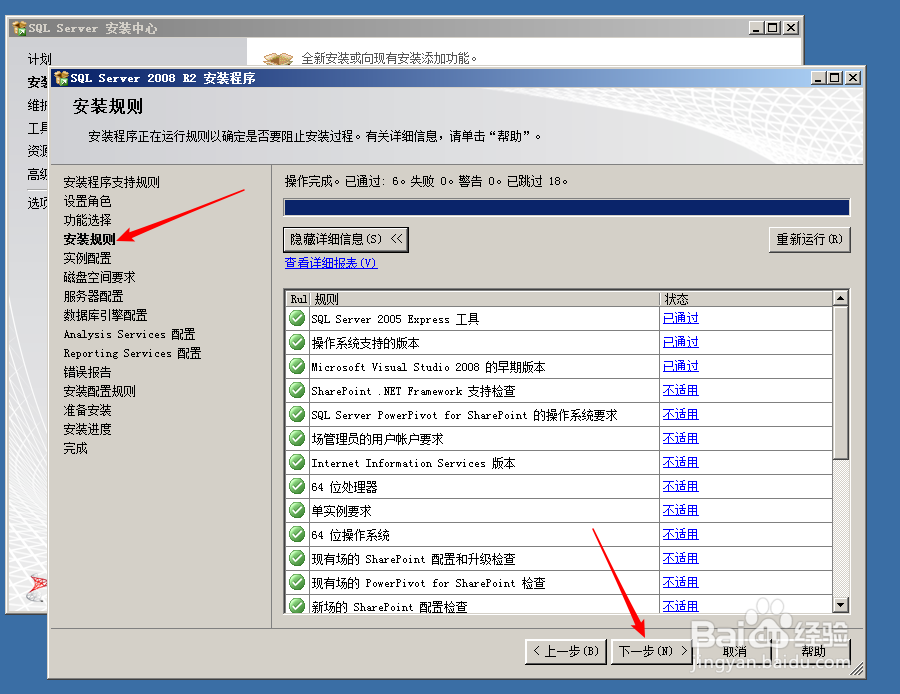Click the SQL Server 安装中心 window title icon
The image size is (900, 694).
[x=20, y=28]
